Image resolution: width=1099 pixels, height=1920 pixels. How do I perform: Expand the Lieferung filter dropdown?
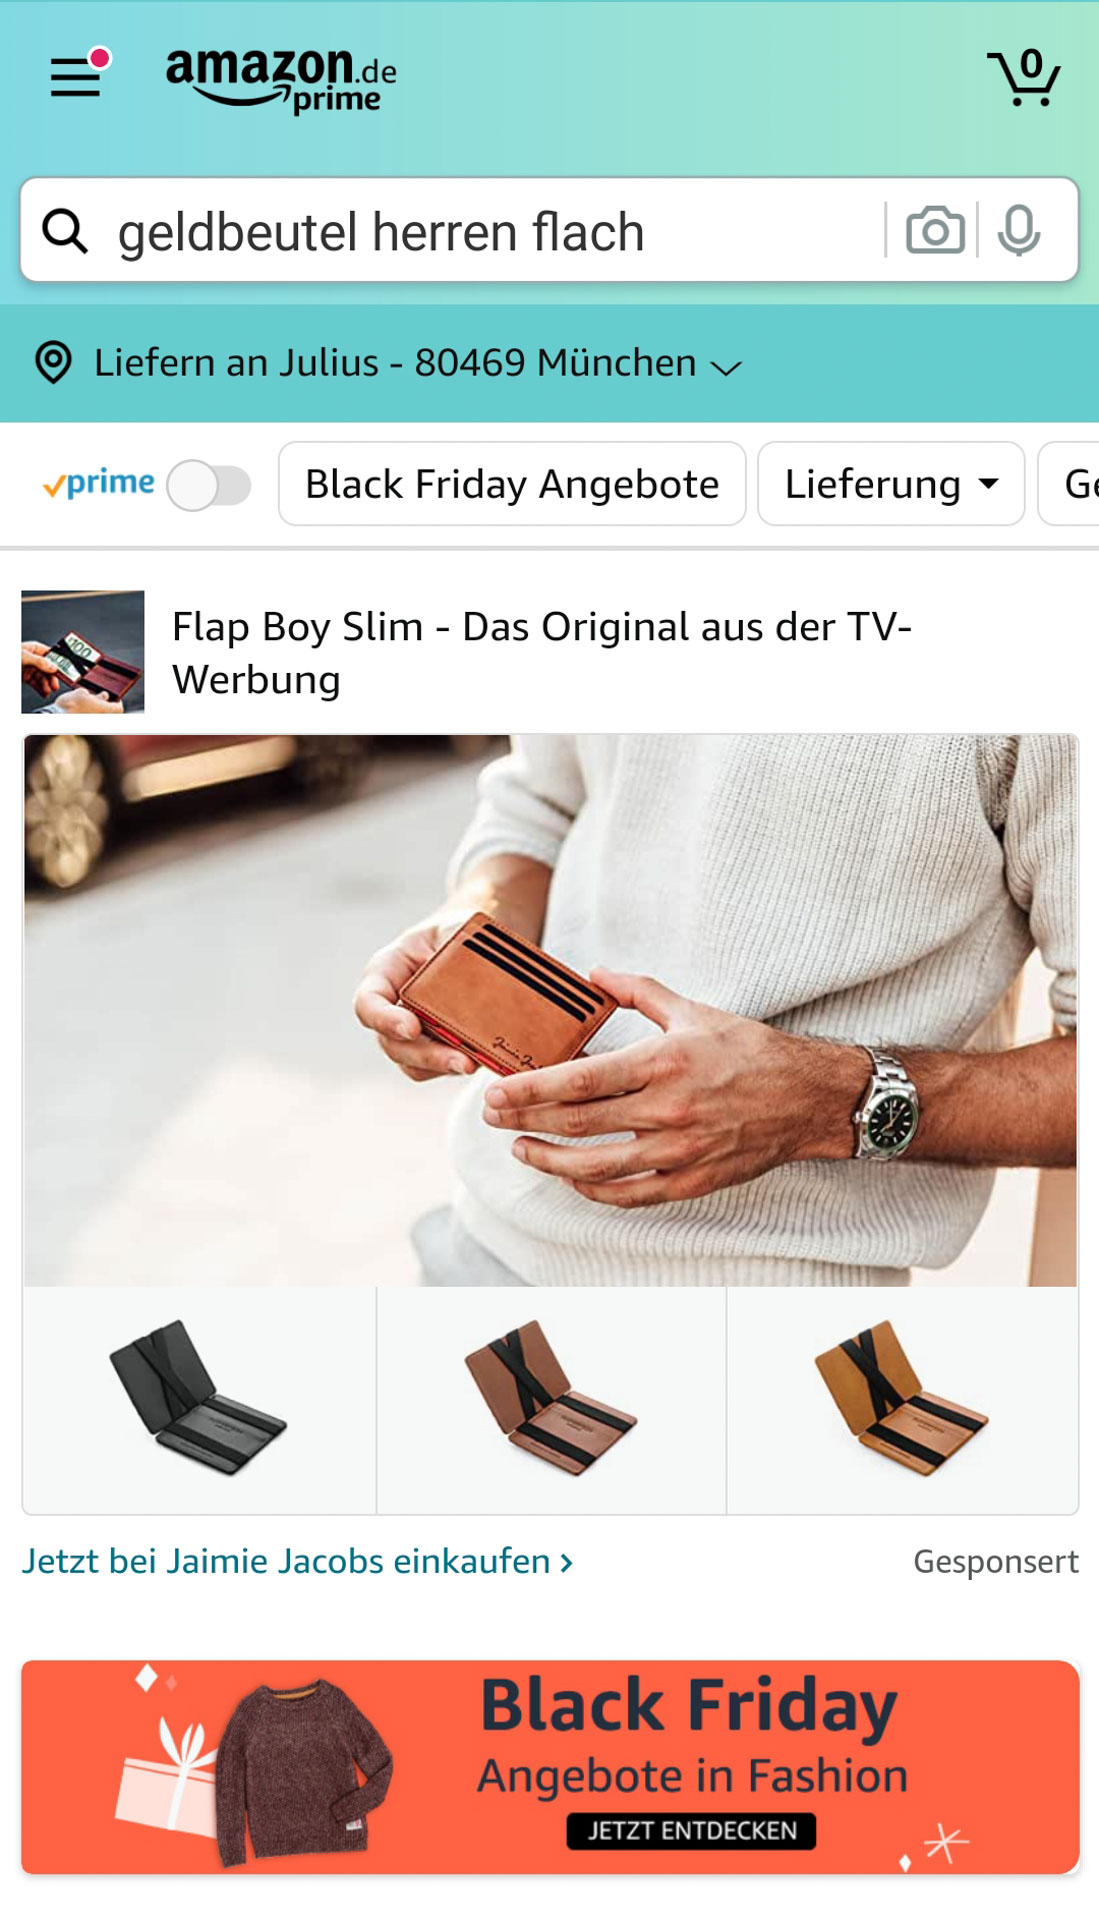click(x=891, y=484)
